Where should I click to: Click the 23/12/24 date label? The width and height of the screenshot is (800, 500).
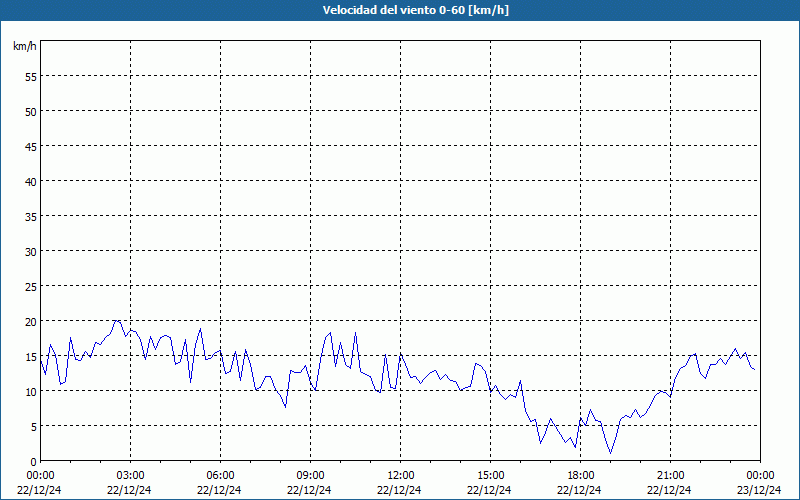pyautogui.click(x=760, y=490)
